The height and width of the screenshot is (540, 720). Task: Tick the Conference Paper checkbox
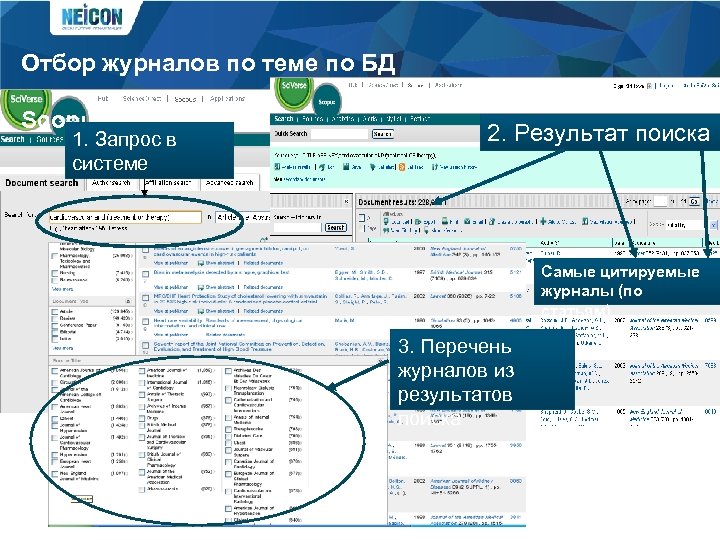coord(55,325)
